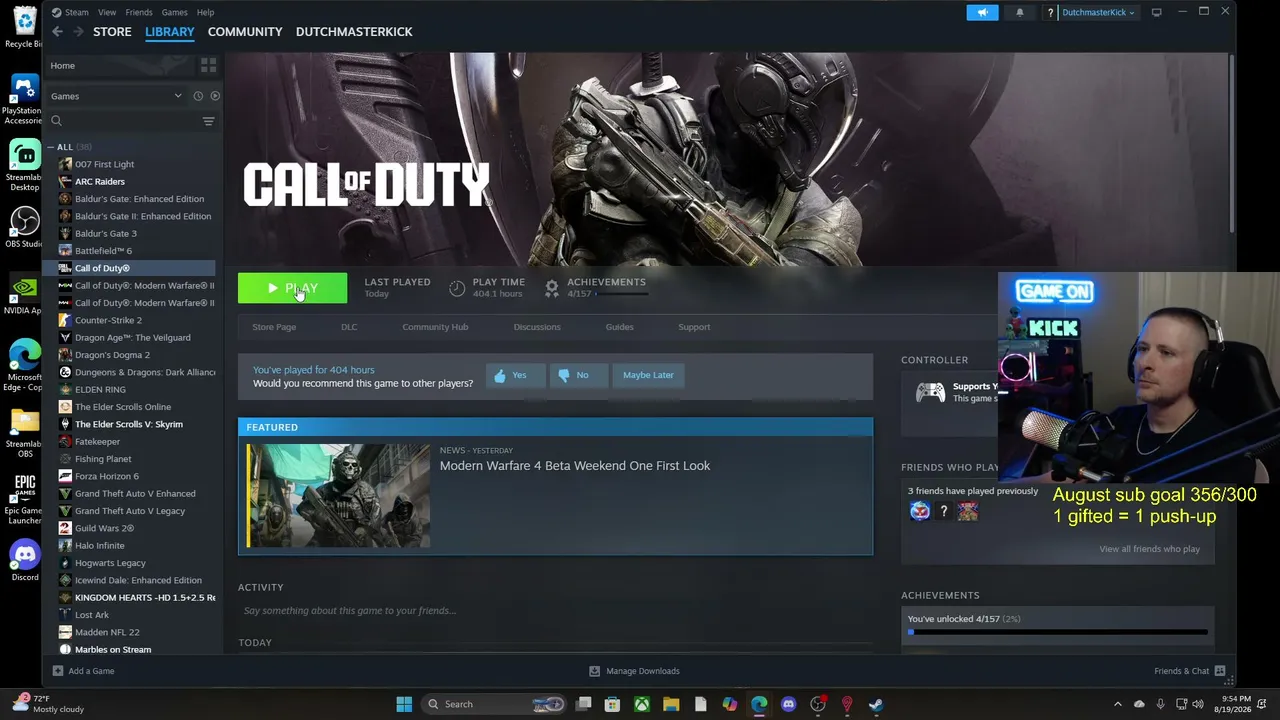Open the Store Page link
Screen dimensions: 1280x720
[x=274, y=327]
